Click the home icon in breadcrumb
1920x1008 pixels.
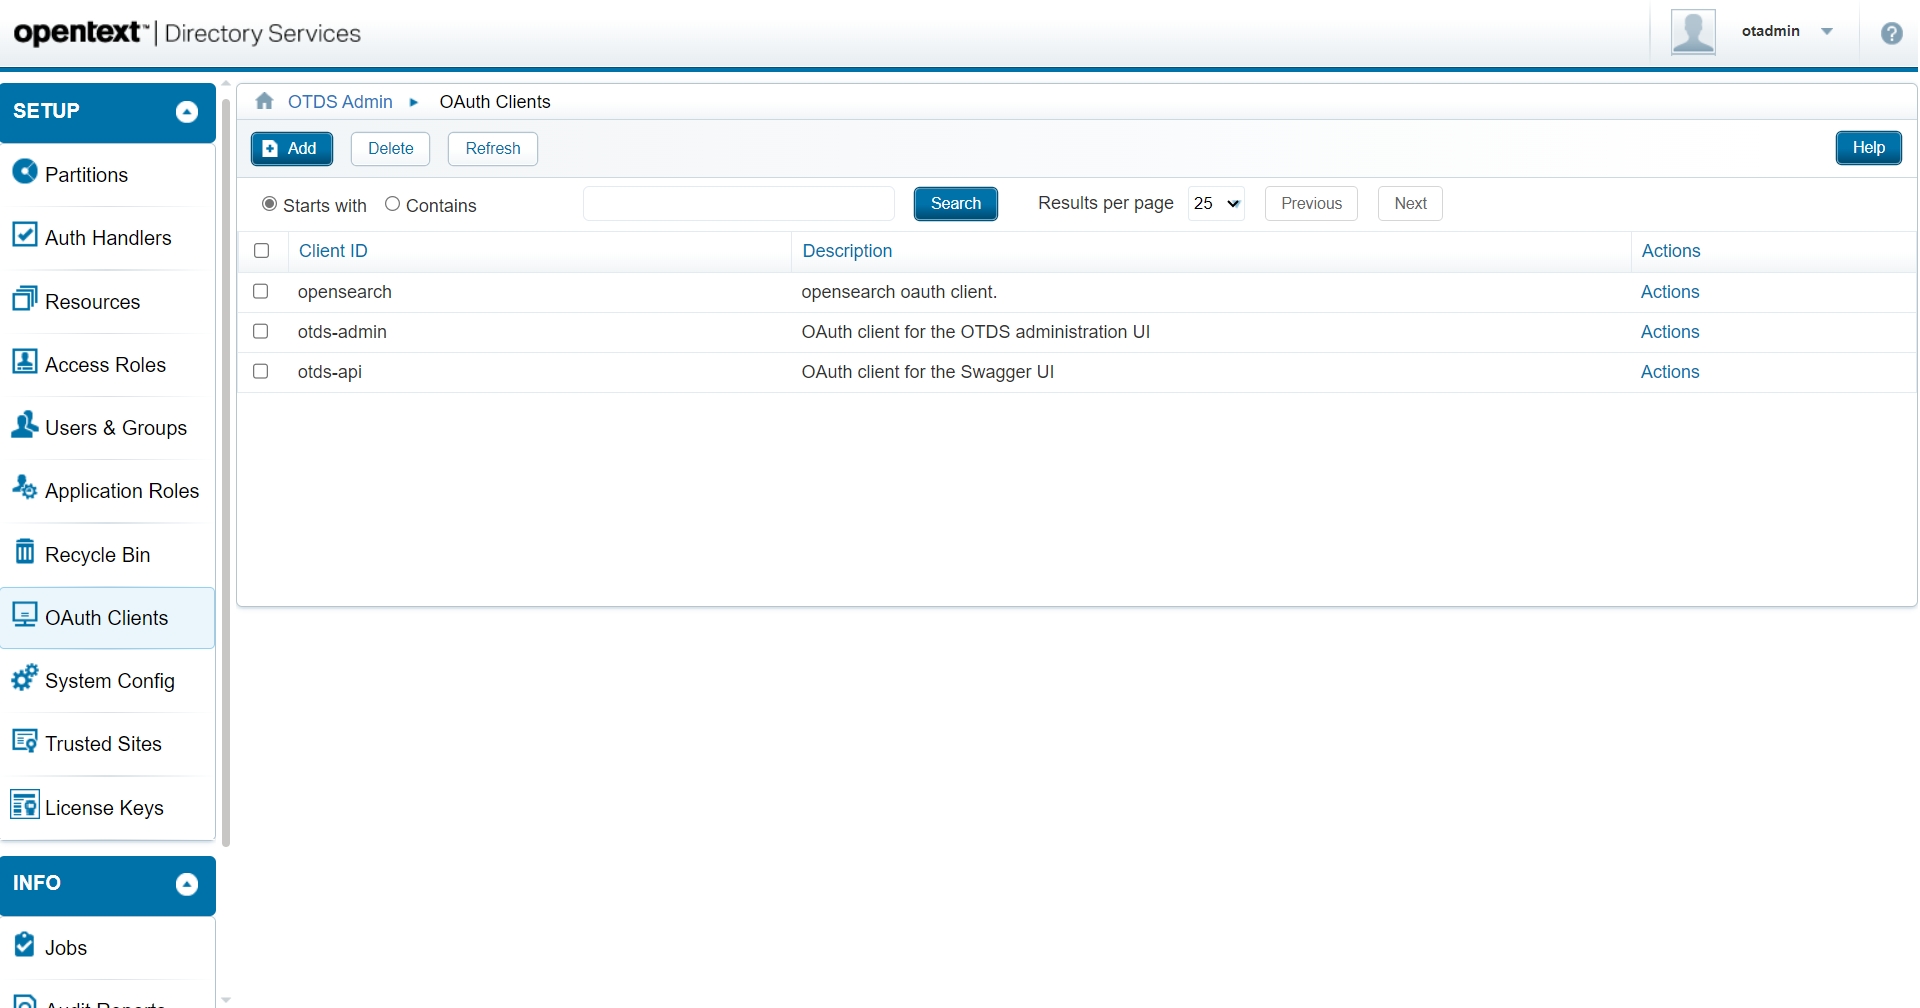pyautogui.click(x=265, y=101)
